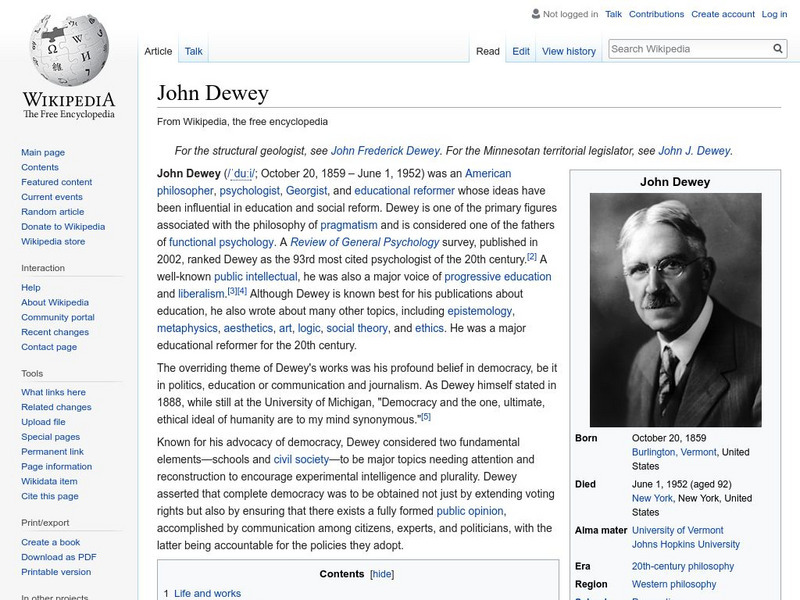This screenshot has width=800, height=600.
Task: Open the Wikipedia store link
Action: click(x=53, y=241)
